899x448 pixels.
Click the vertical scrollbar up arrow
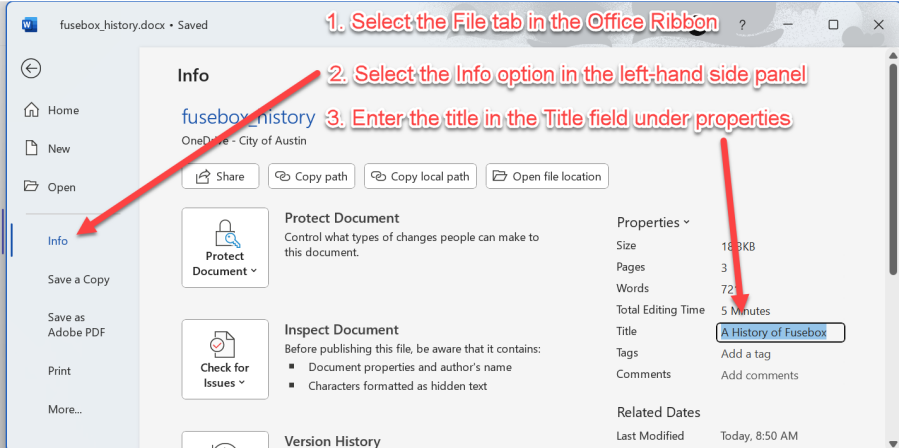click(893, 55)
